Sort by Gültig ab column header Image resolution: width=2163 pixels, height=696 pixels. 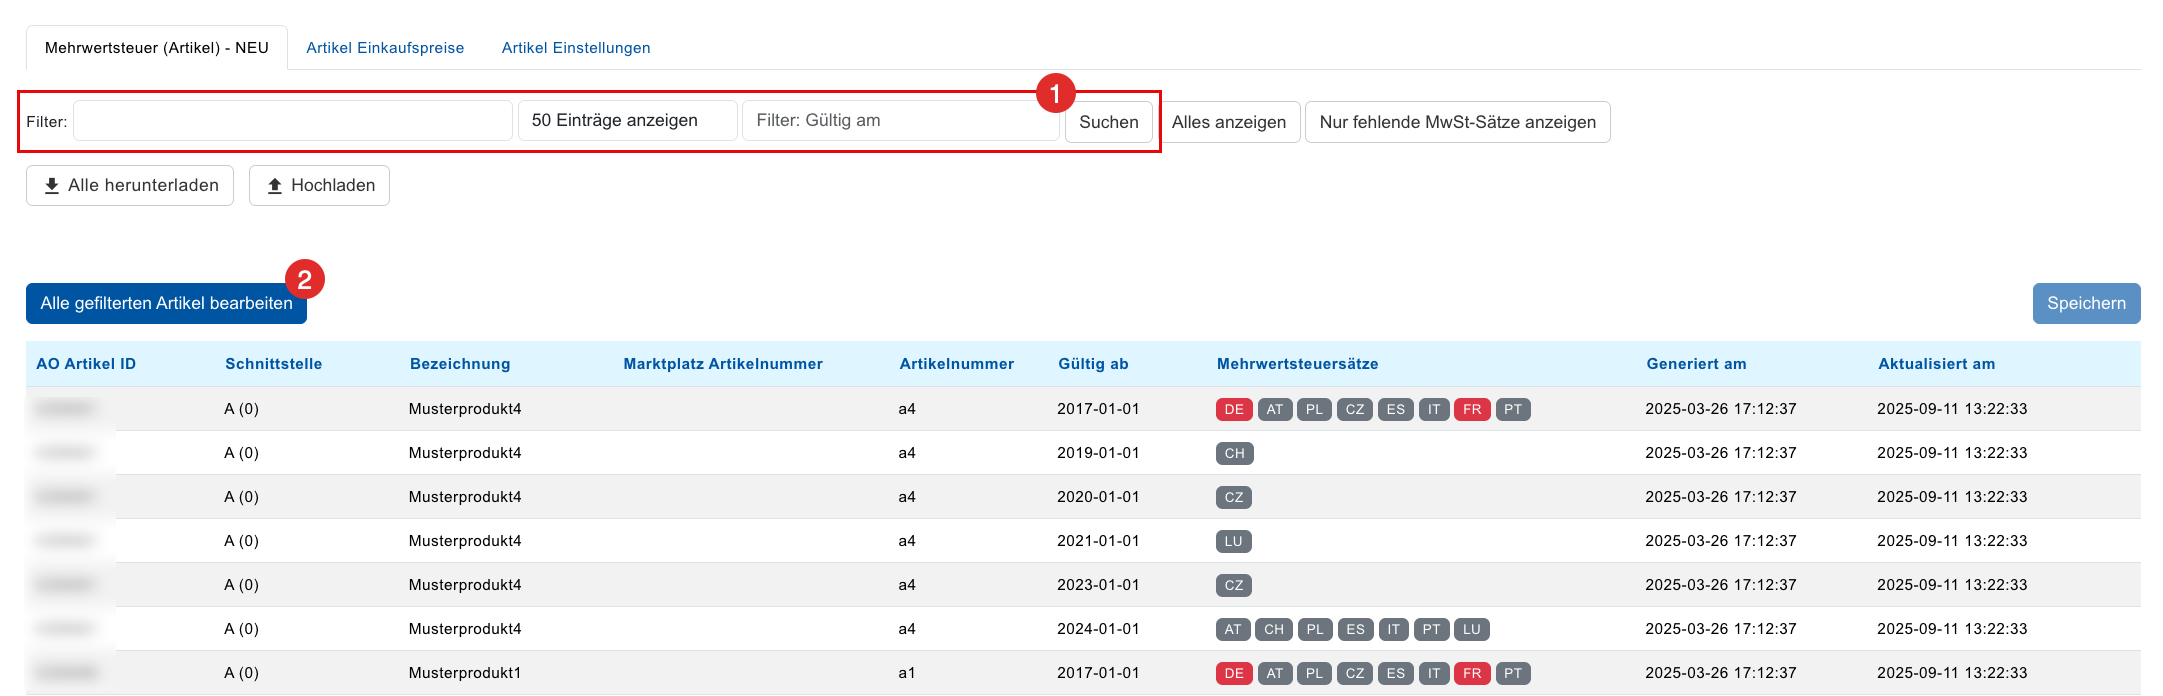1093,364
